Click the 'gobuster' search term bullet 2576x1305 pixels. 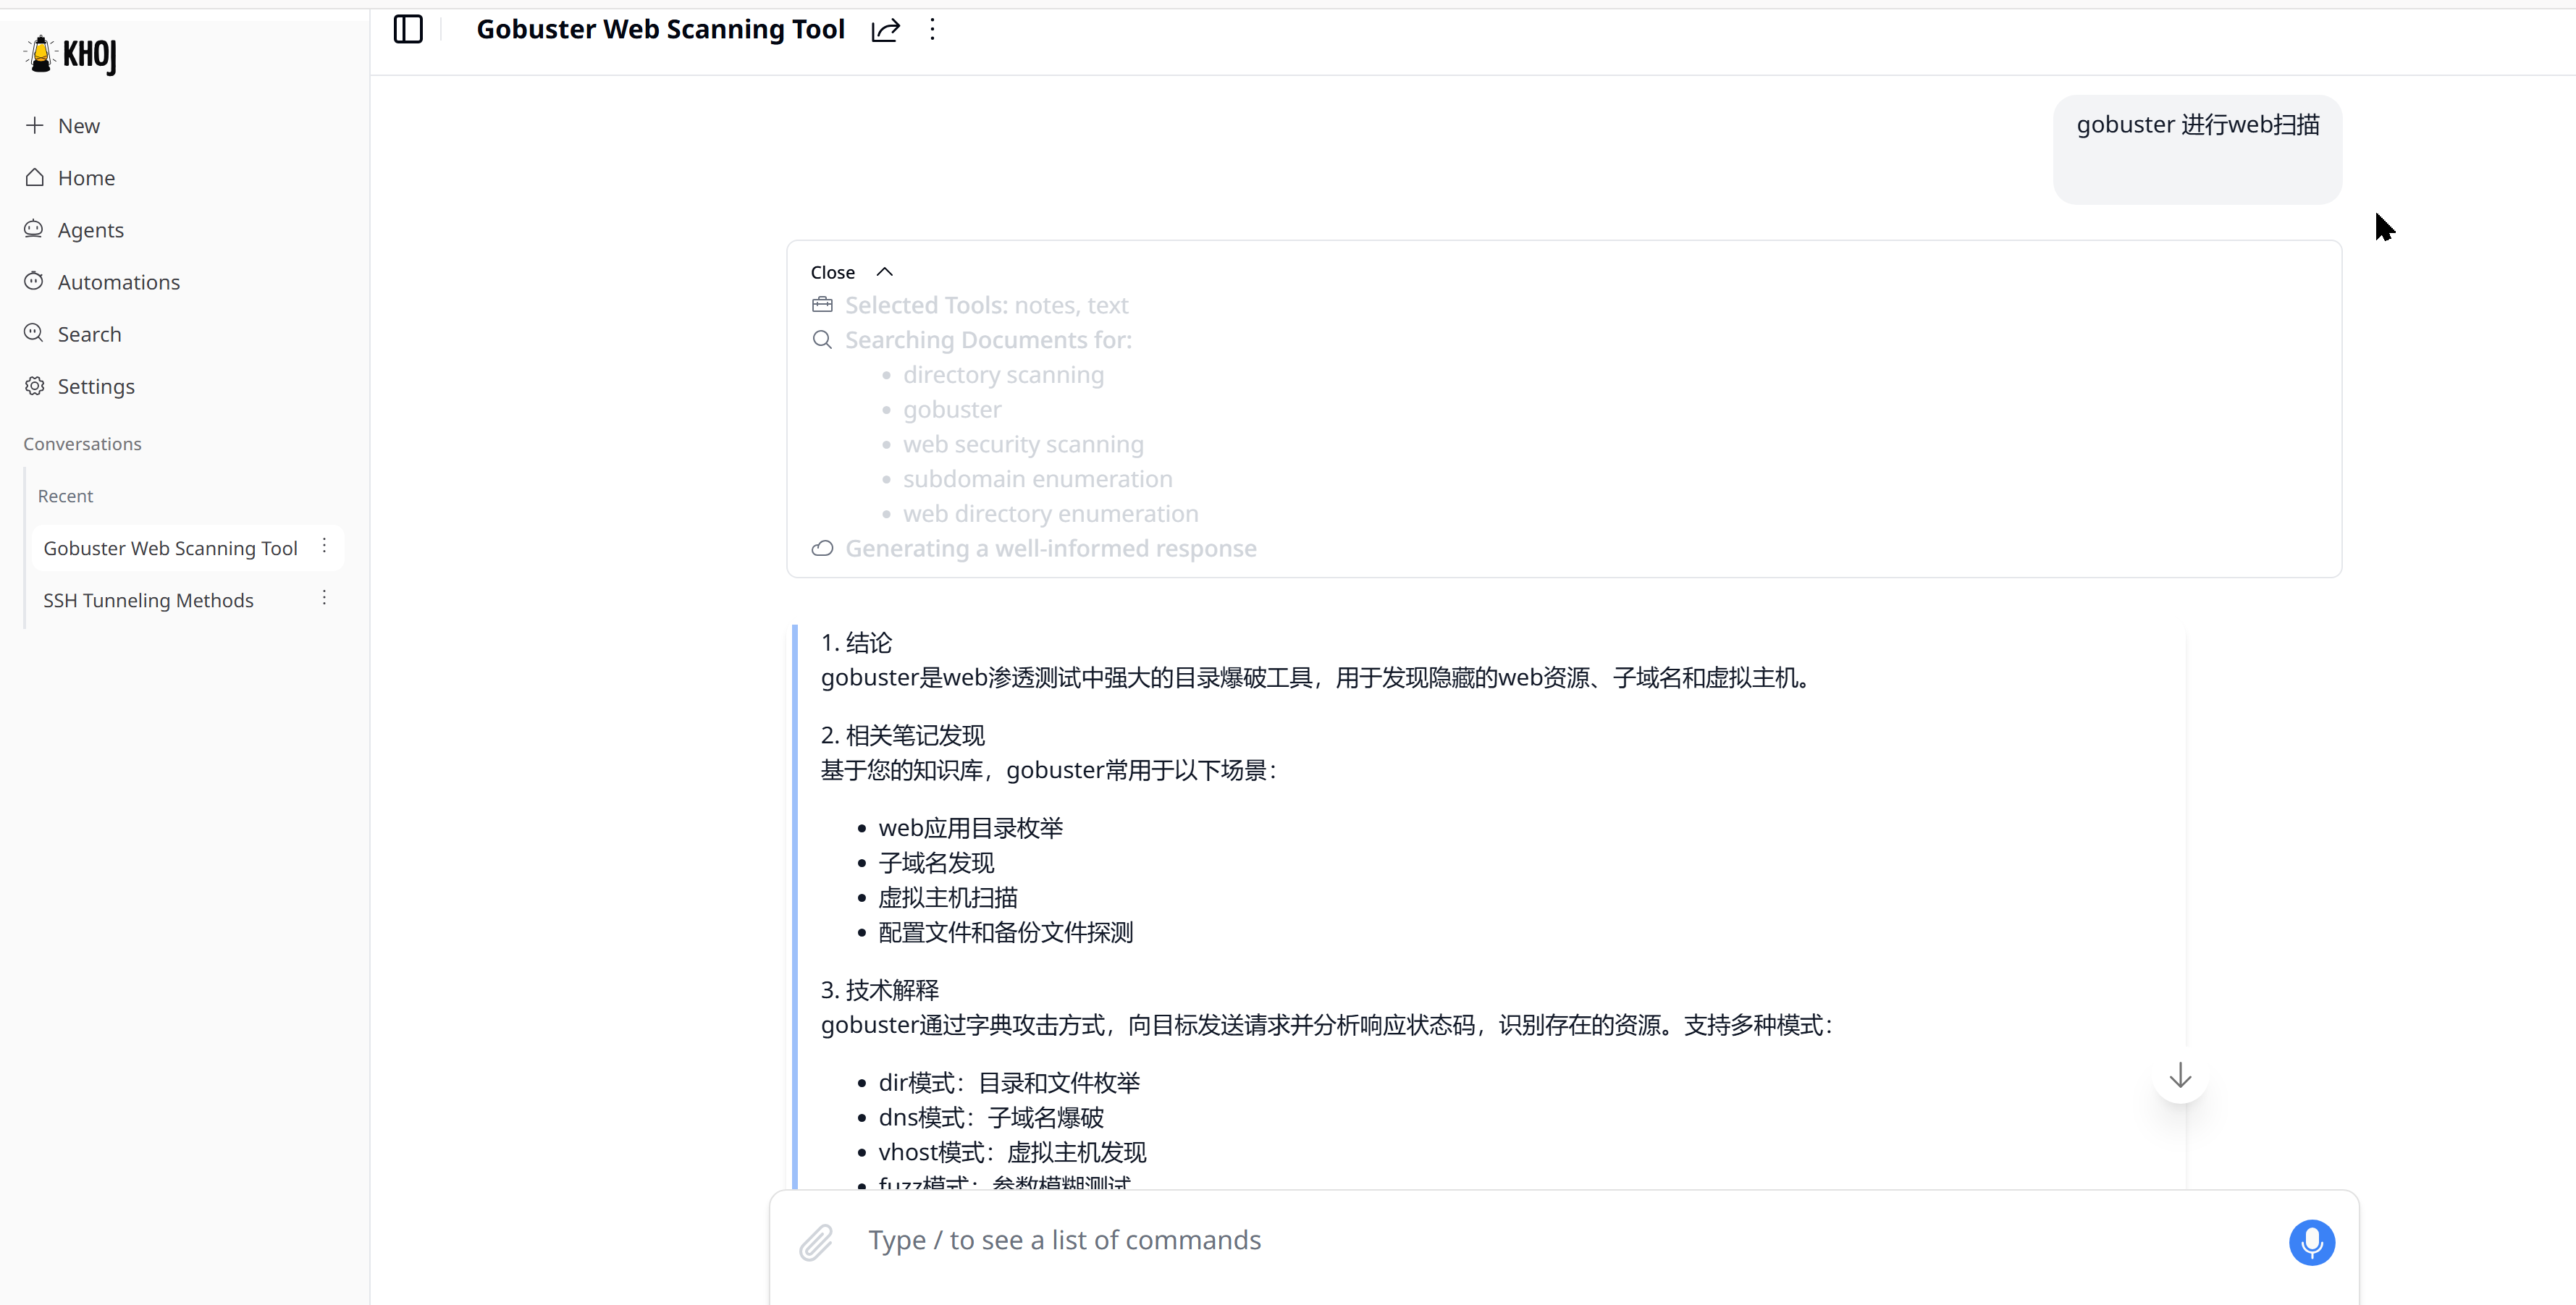click(952, 410)
